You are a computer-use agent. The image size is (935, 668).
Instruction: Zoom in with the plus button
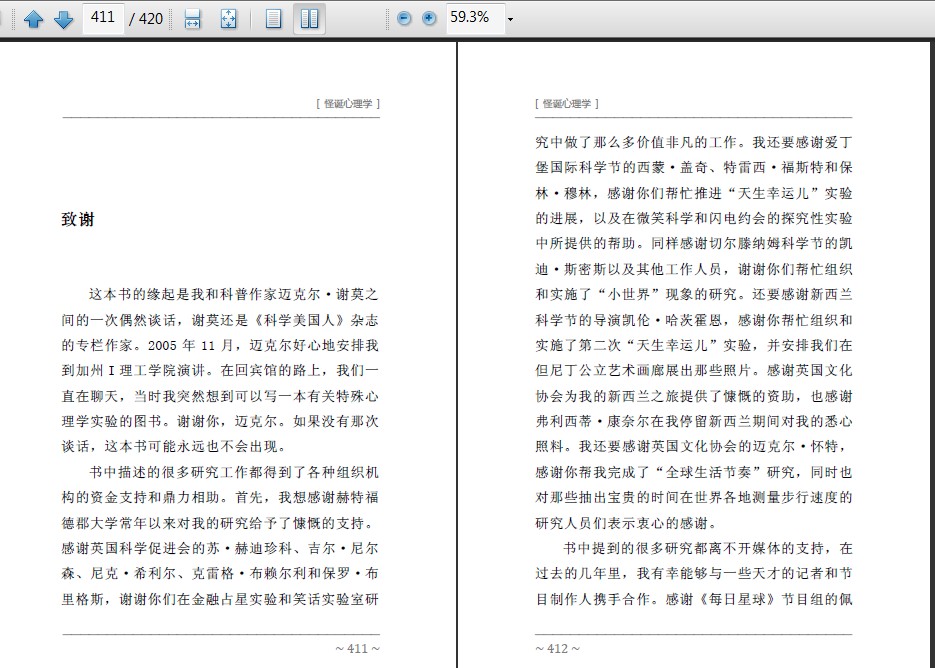[x=429, y=18]
